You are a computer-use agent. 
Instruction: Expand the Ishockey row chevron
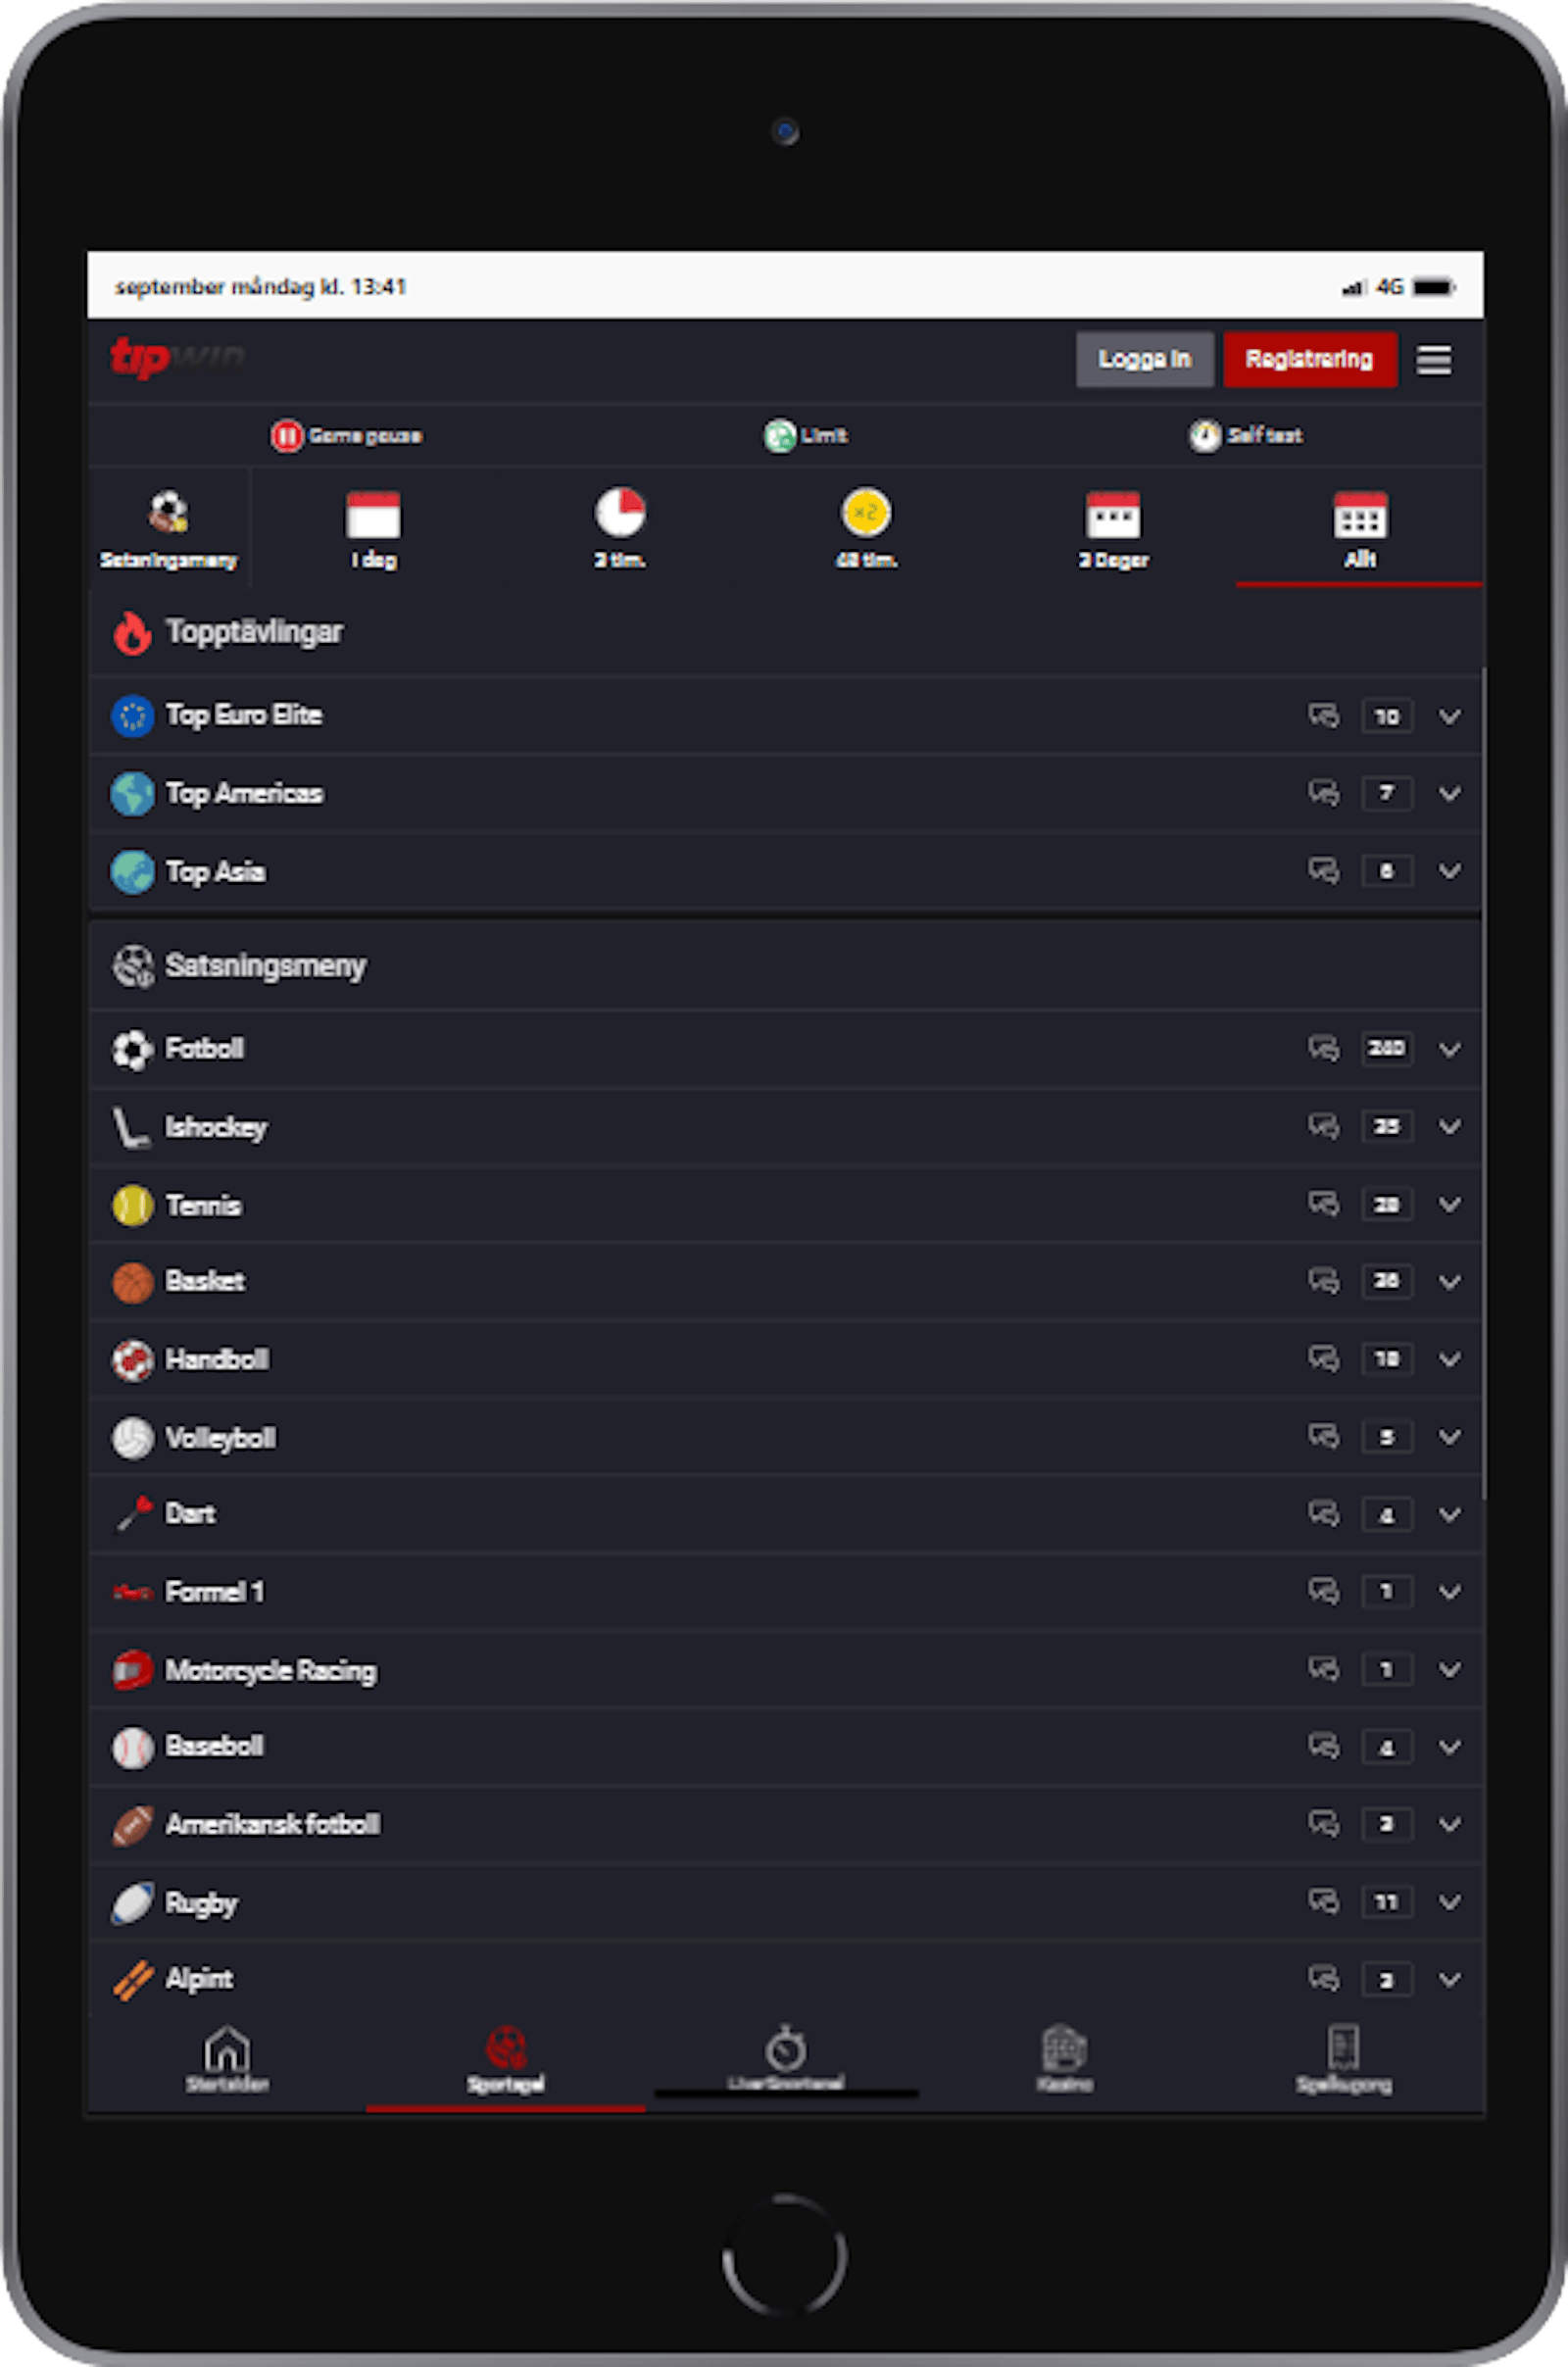point(1450,1127)
